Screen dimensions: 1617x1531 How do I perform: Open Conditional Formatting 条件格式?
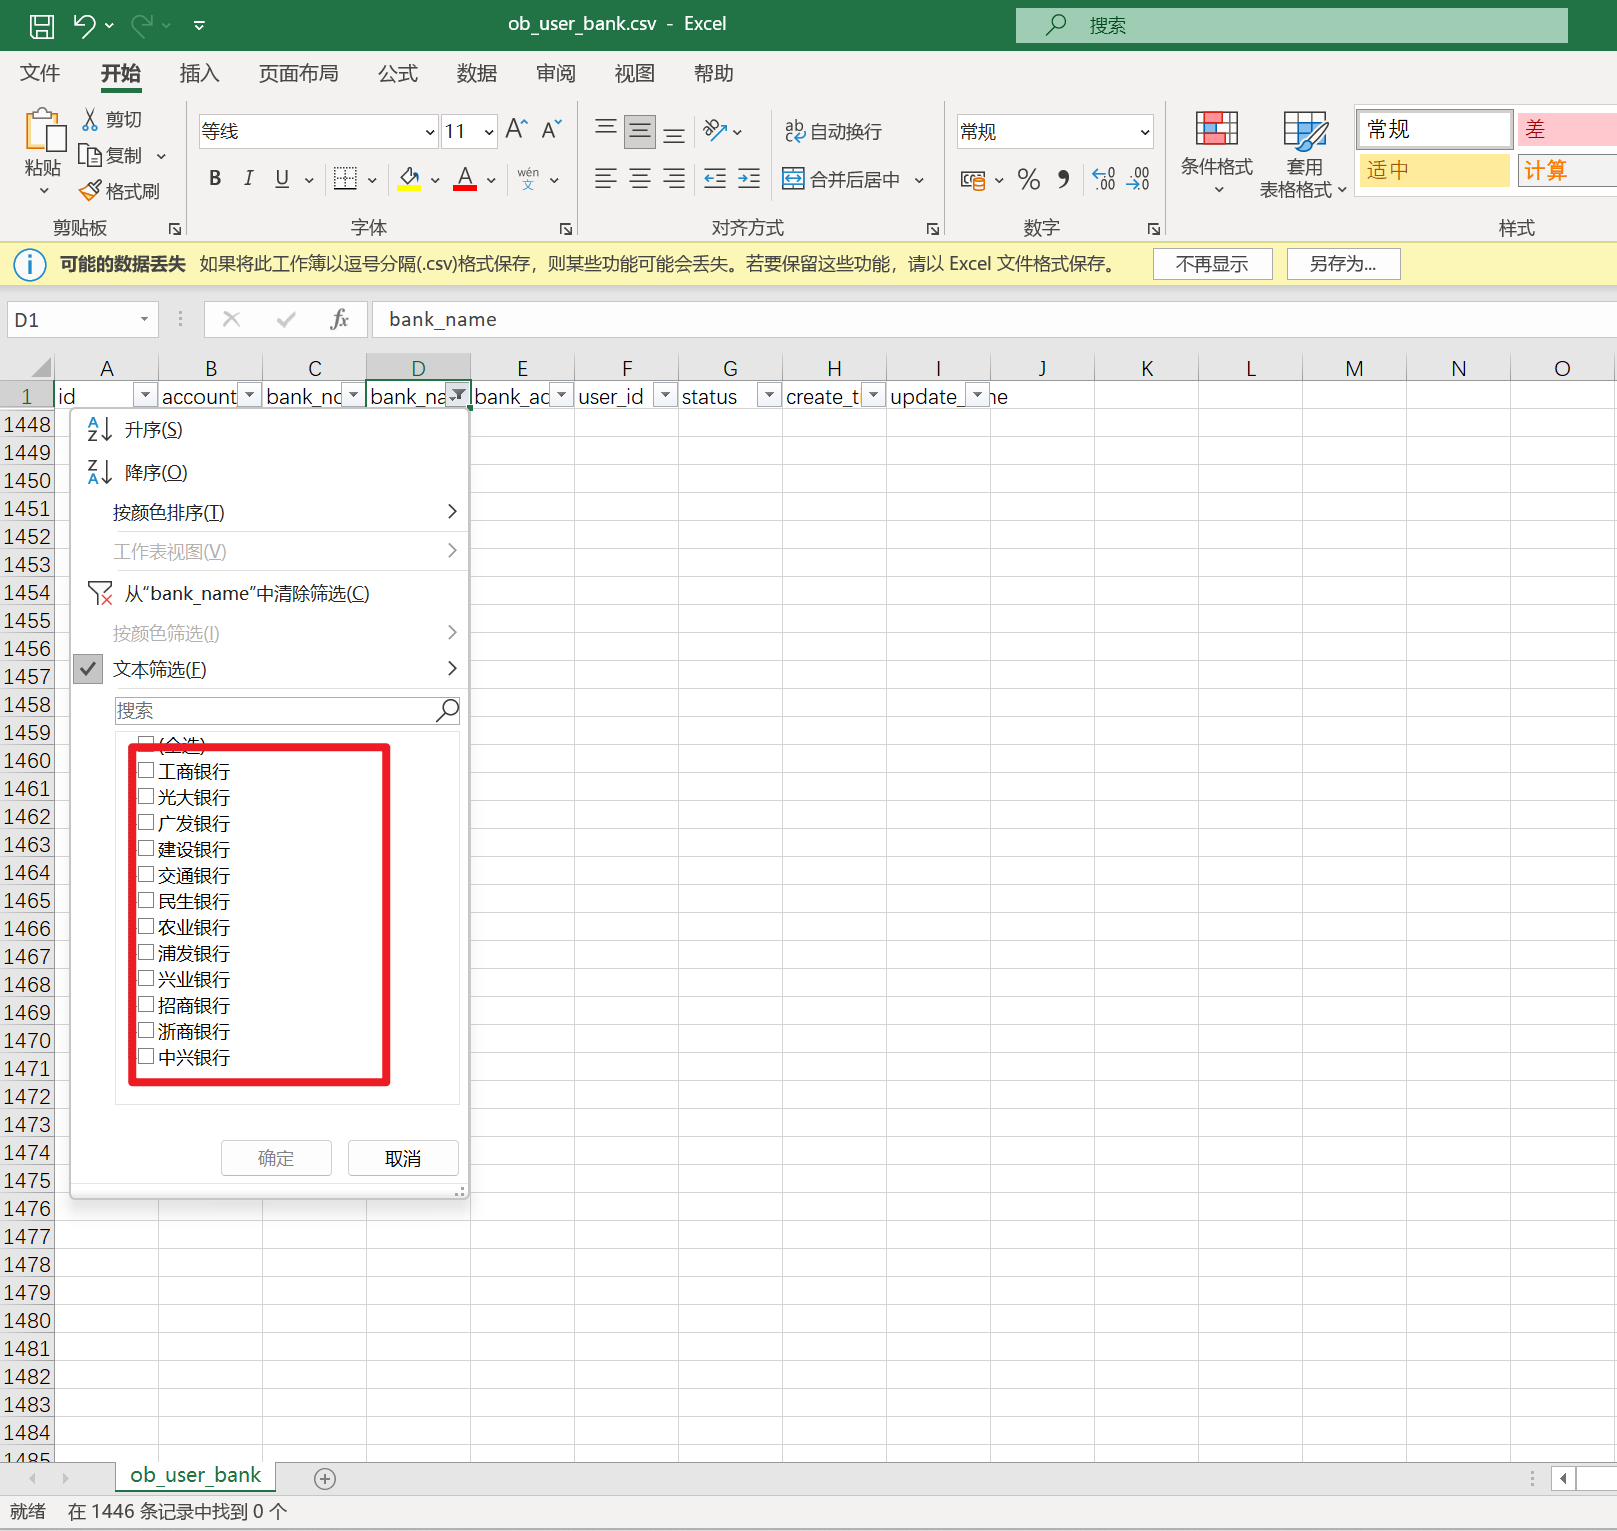(x=1217, y=153)
